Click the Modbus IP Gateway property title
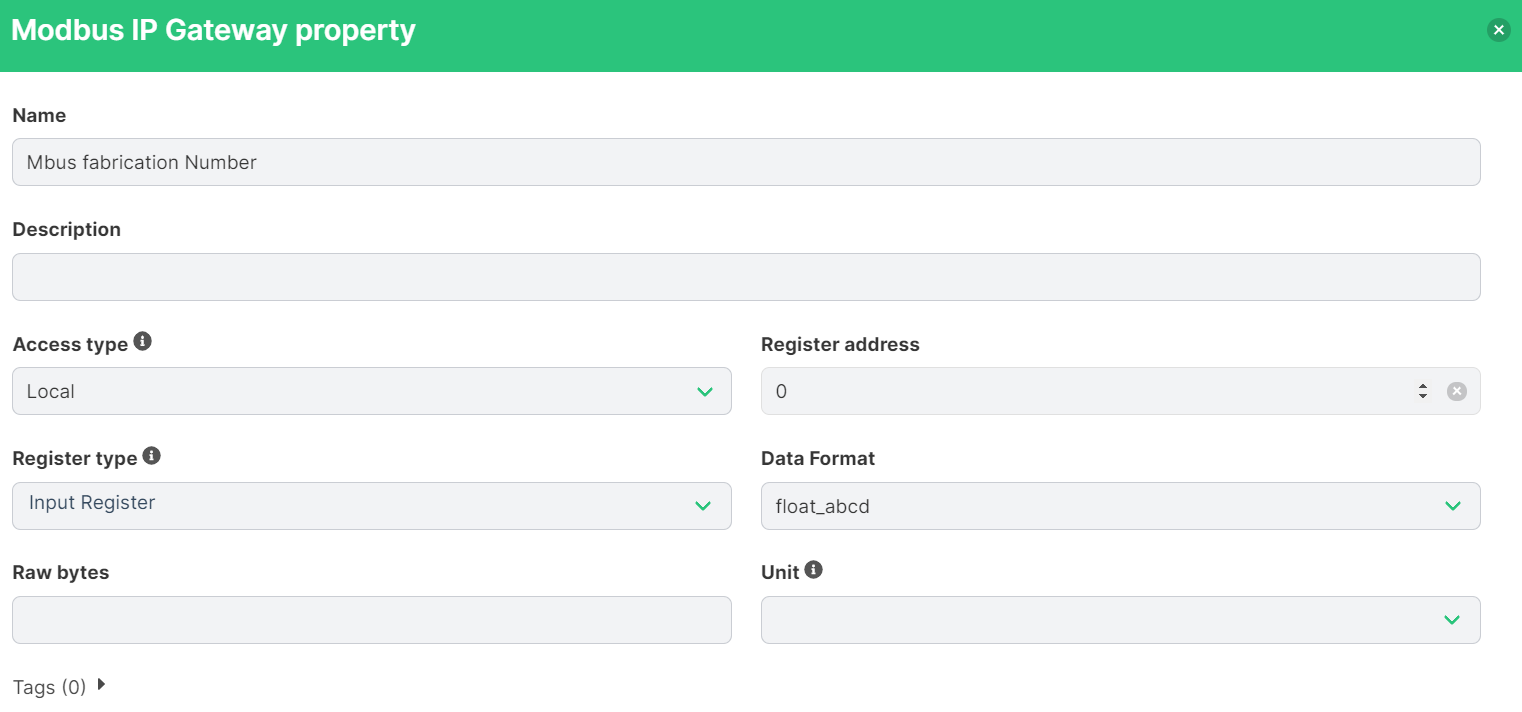 pos(213,30)
